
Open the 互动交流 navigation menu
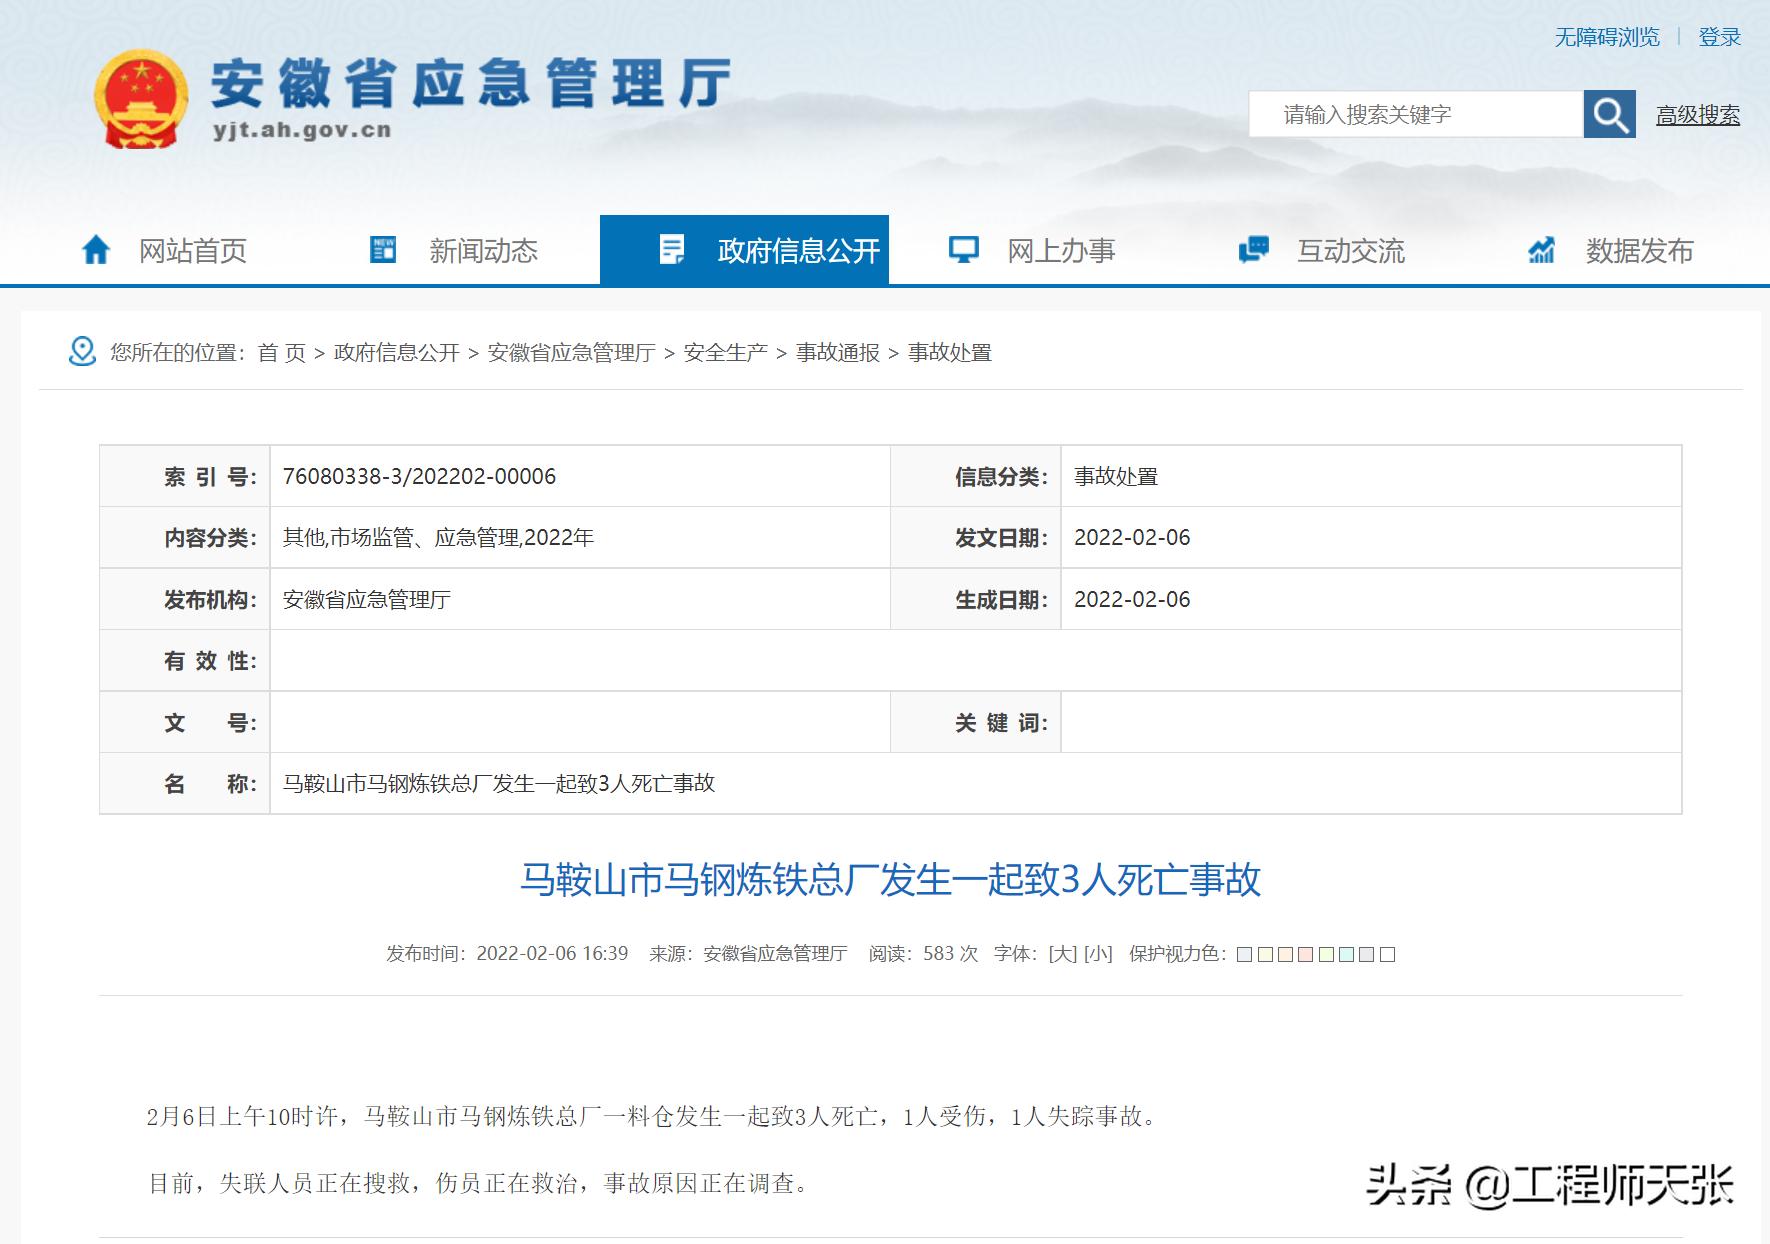[1350, 252]
